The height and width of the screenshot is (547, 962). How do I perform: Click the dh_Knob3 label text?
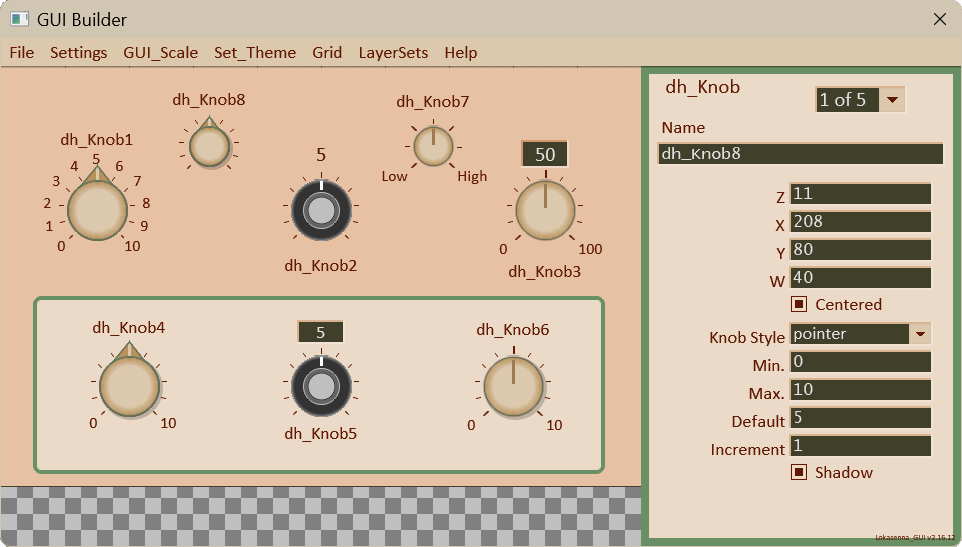pos(545,272)
